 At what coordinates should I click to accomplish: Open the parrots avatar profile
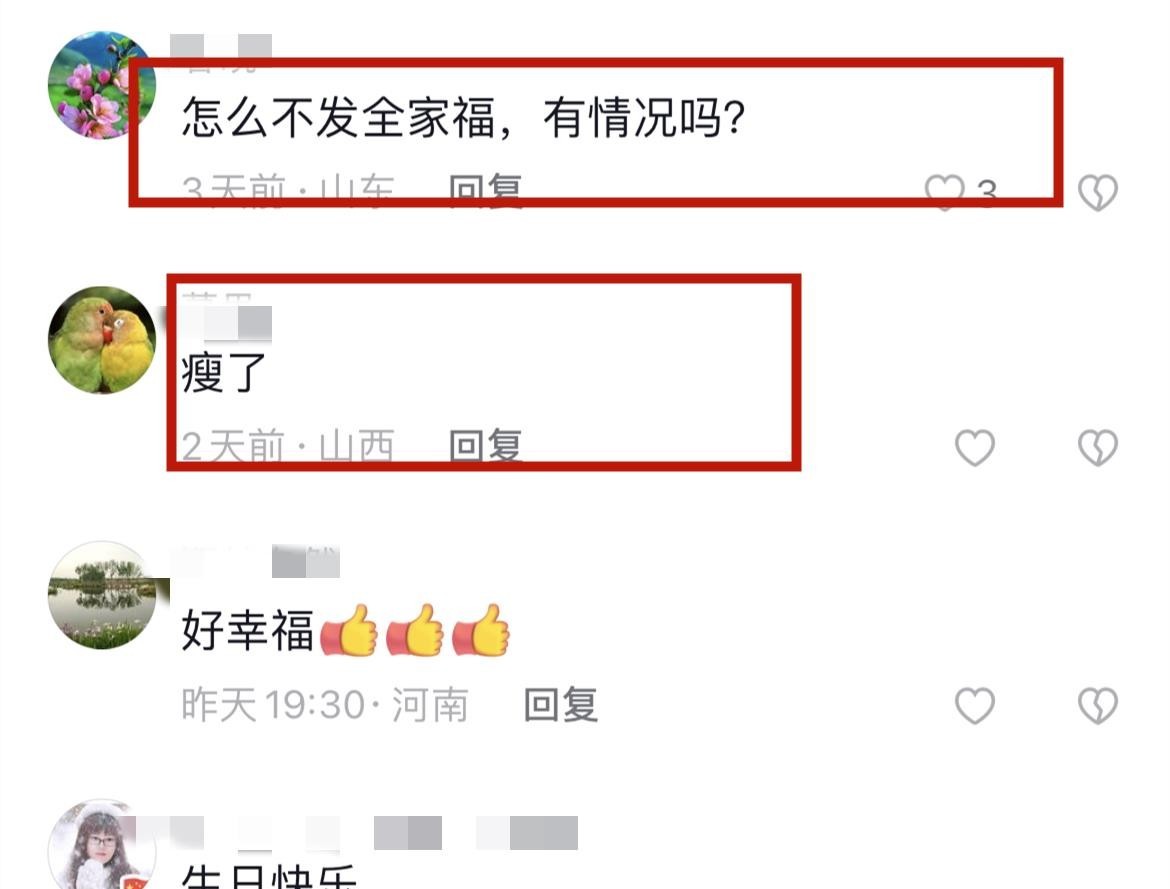[x=101, y=340]
